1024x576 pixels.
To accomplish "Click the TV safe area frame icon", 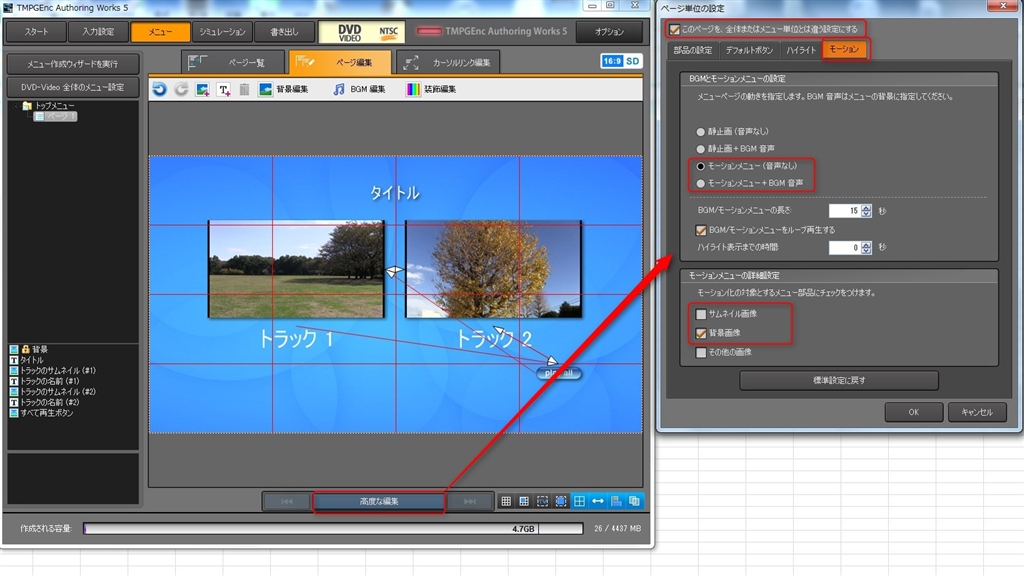I will click(543, 500).
